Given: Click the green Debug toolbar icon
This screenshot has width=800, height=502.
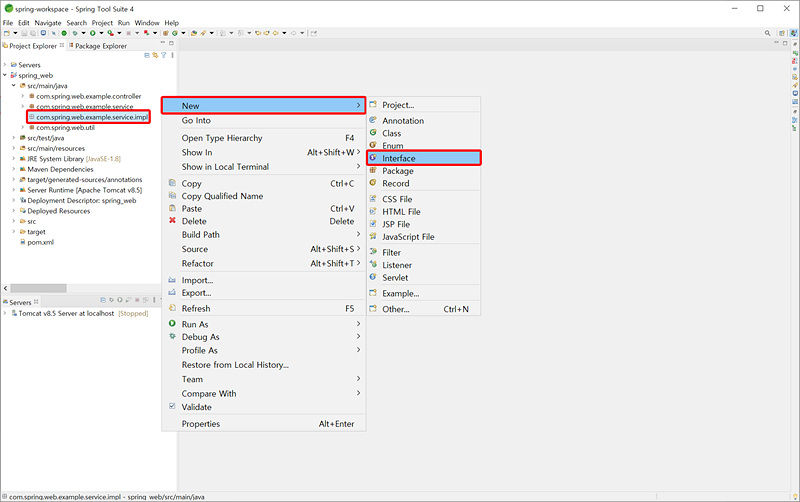Looking at the screenshot, I should [75, 33].
